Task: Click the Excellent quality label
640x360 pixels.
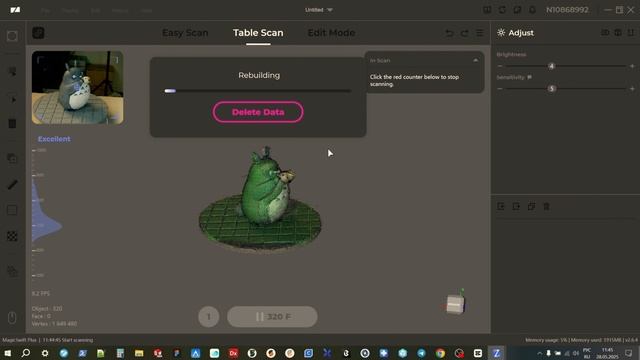Action: click(54, 139)
